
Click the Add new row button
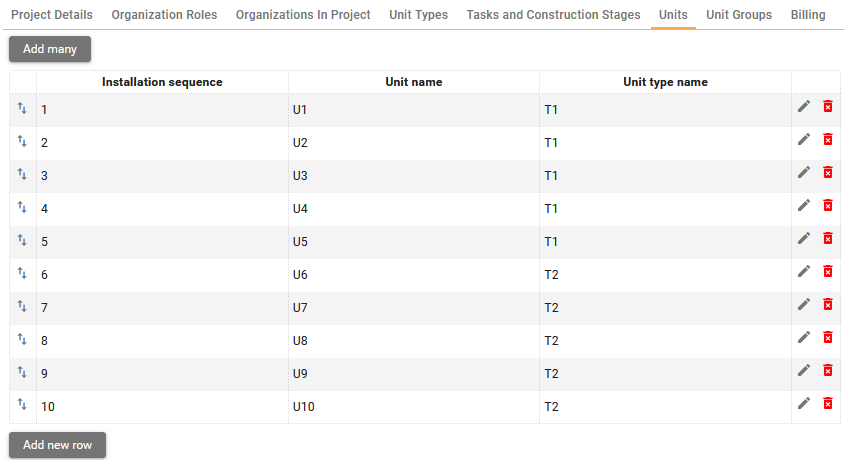click(x=57, y=445)
